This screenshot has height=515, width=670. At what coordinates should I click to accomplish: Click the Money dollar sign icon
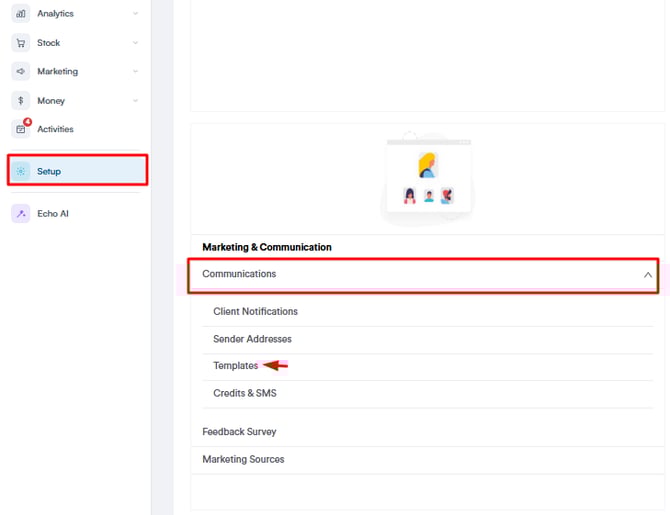click(20, 101)
